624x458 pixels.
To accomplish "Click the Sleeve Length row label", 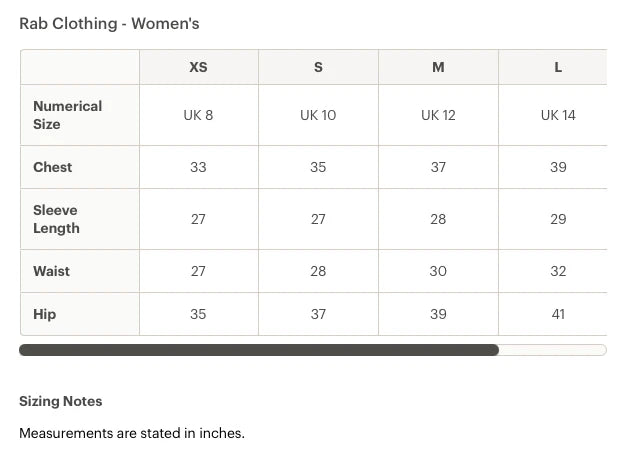I will pyautogui.click(x=56, y=219).
